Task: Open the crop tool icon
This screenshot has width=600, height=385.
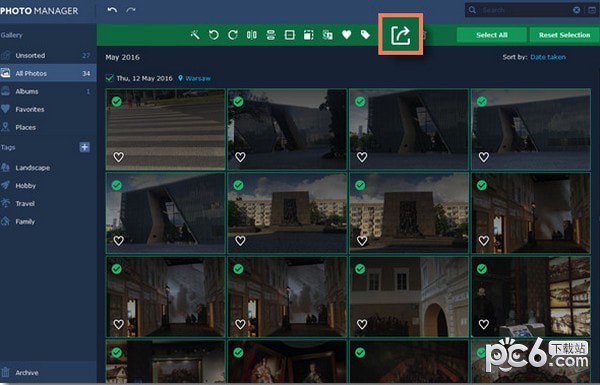Action: [x=290, y=35]
